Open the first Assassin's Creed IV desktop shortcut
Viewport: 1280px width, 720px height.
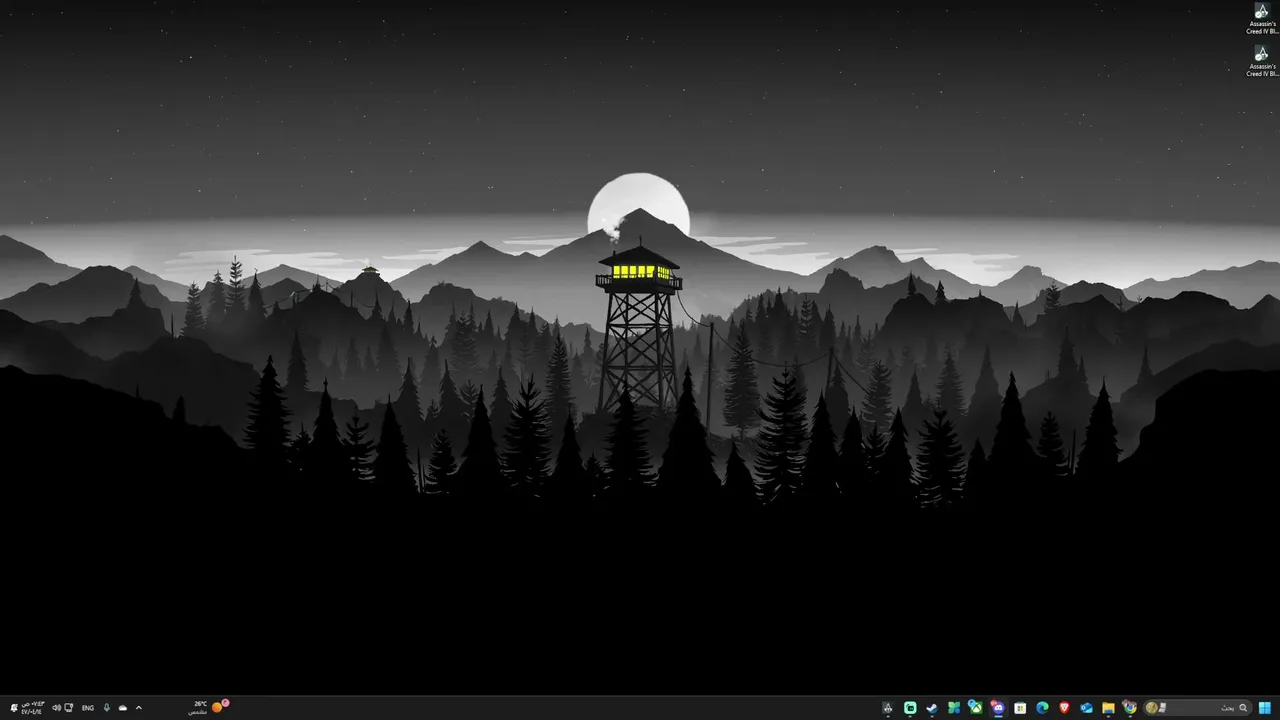pyautogui.click(x=1261, y=19)
